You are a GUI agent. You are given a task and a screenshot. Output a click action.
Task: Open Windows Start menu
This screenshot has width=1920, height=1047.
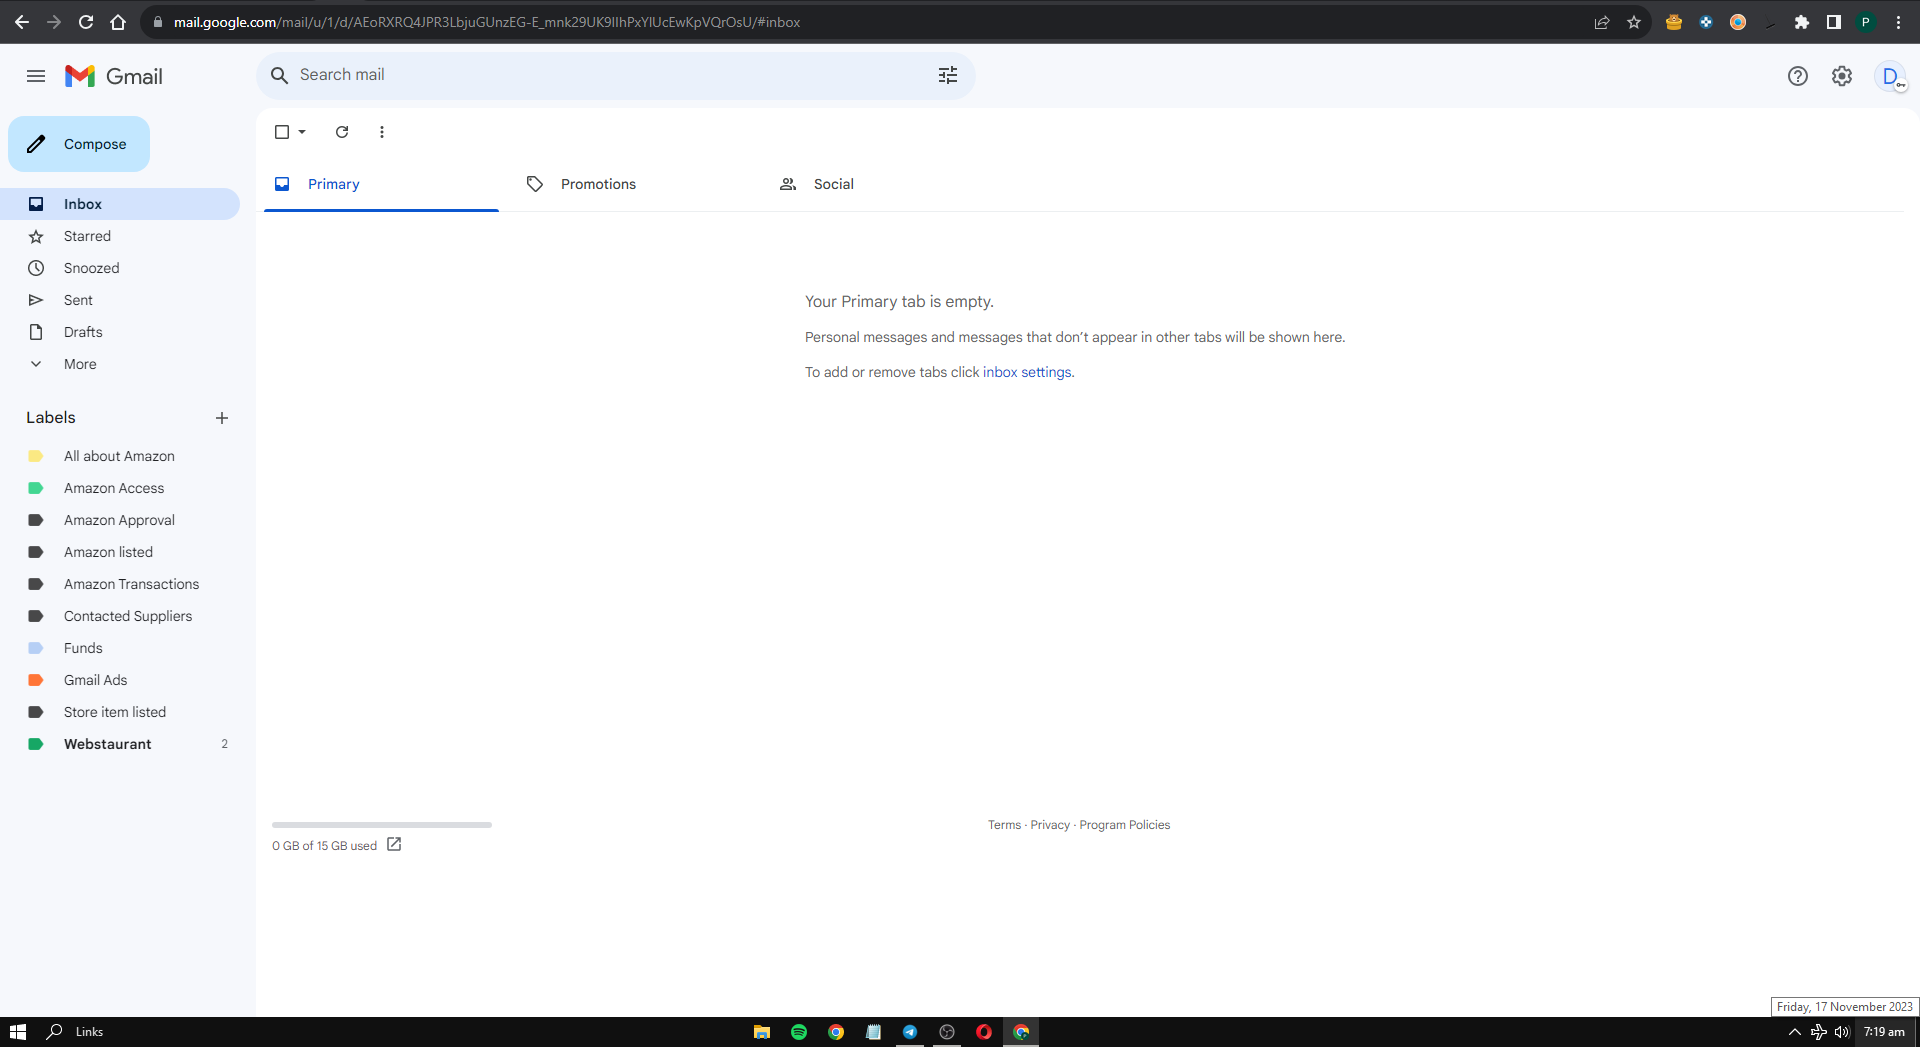pyautogui.click(x=18, y=1032)
